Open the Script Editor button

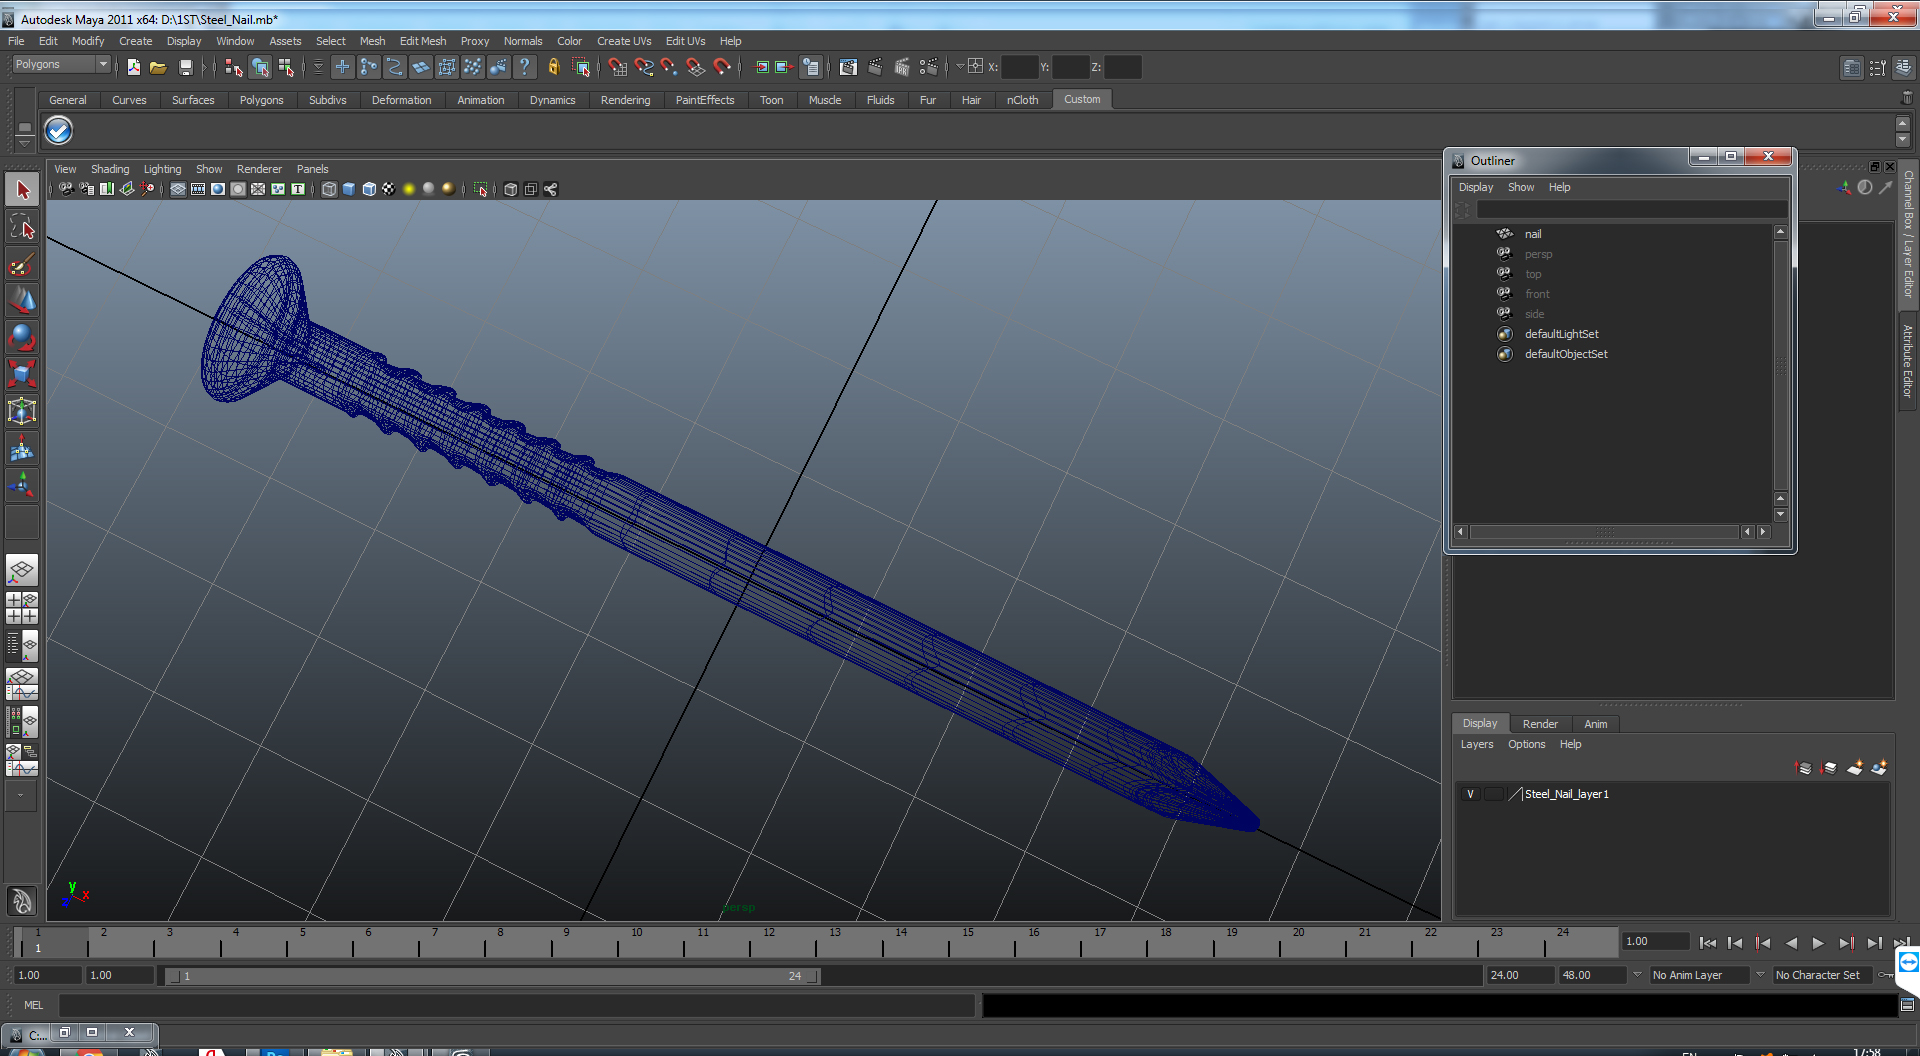pyautogui.click(x=1907, y=1005)
